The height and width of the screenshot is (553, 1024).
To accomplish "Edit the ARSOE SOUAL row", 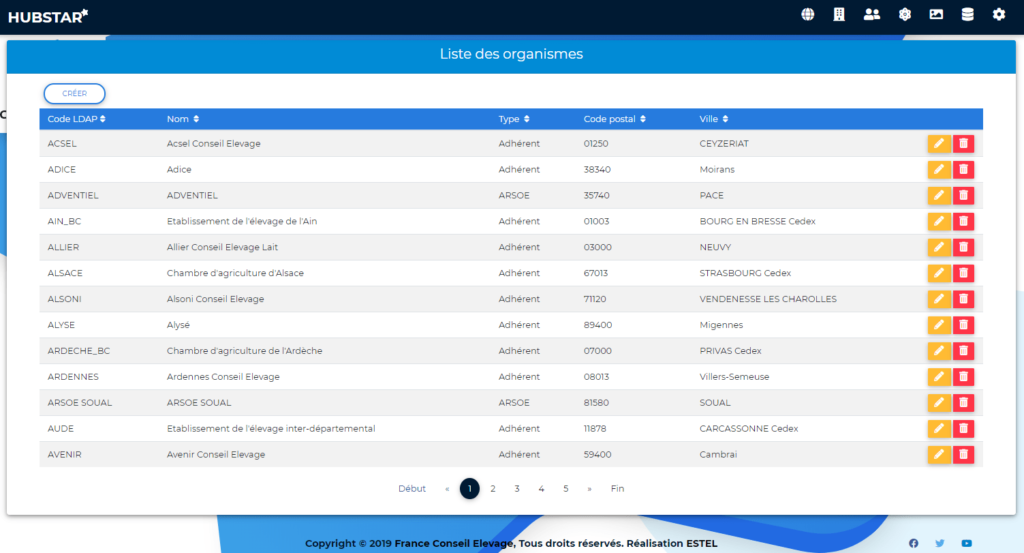I will click(939, 403).
